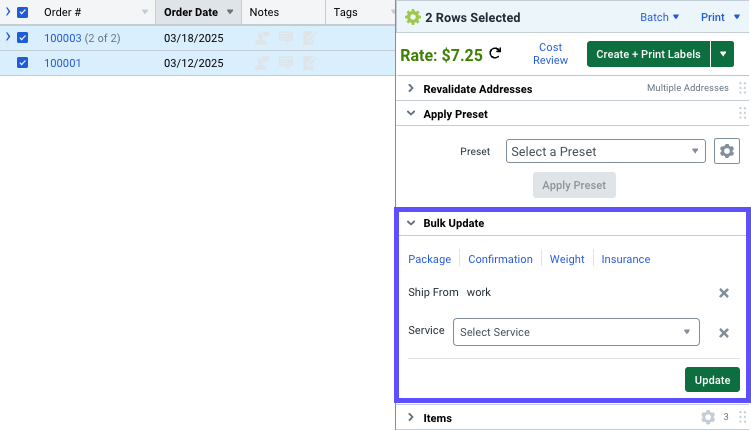Remove the Service field
Viewport: 751px width, 430px height.
point(724,333)
